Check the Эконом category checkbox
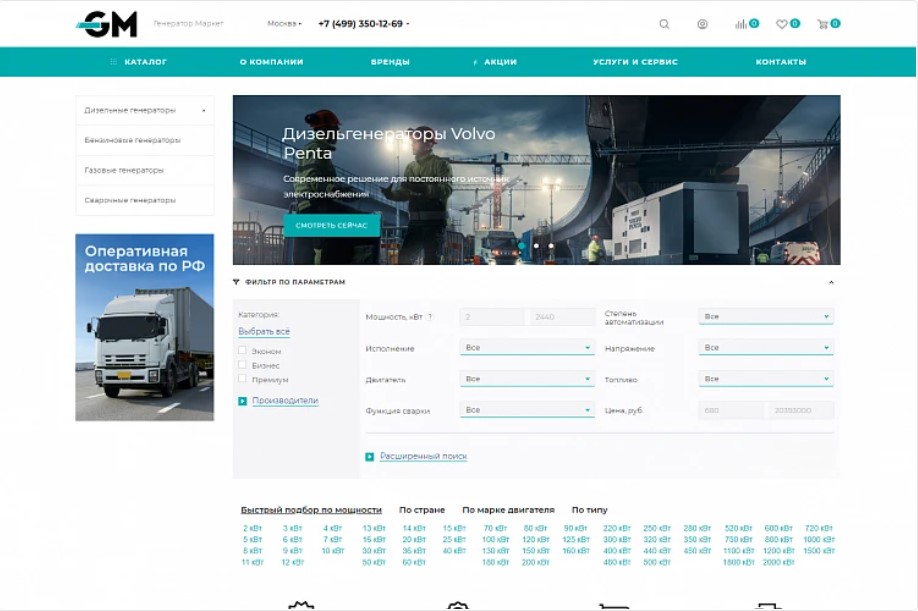The height and width of the screenshot is (611, 918). point(242,351)
